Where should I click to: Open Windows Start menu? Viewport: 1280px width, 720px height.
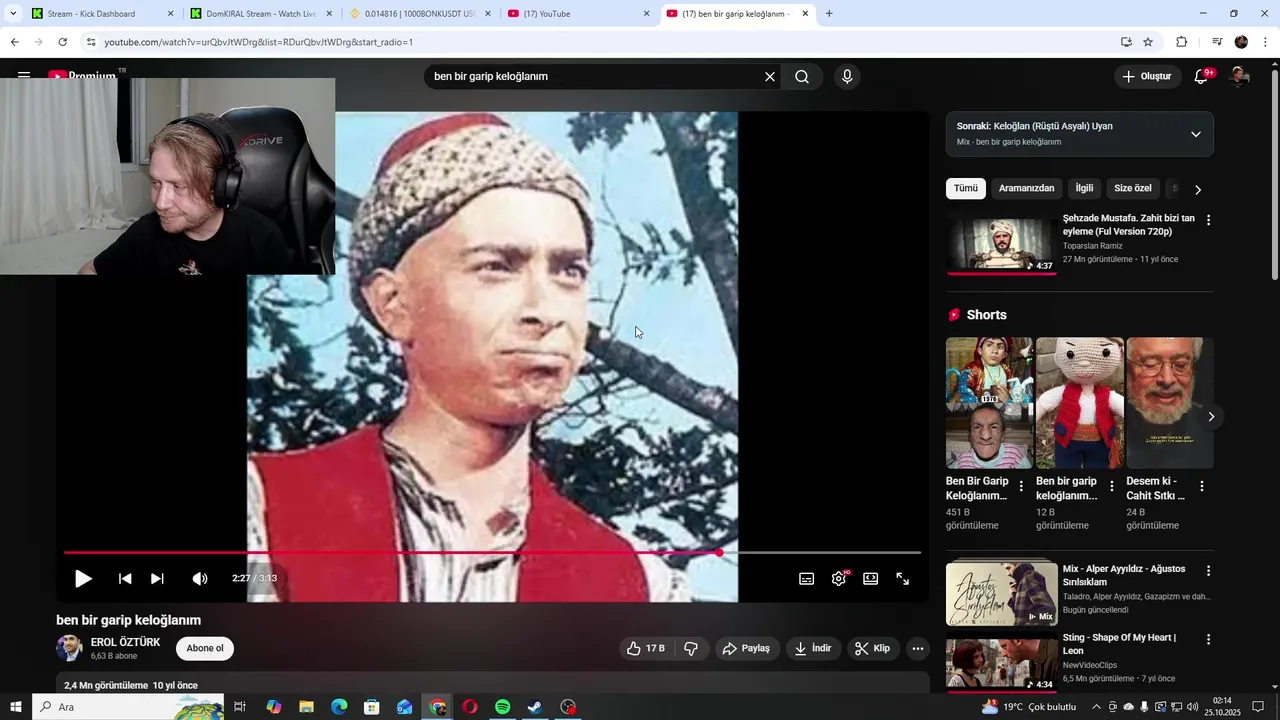16,707
